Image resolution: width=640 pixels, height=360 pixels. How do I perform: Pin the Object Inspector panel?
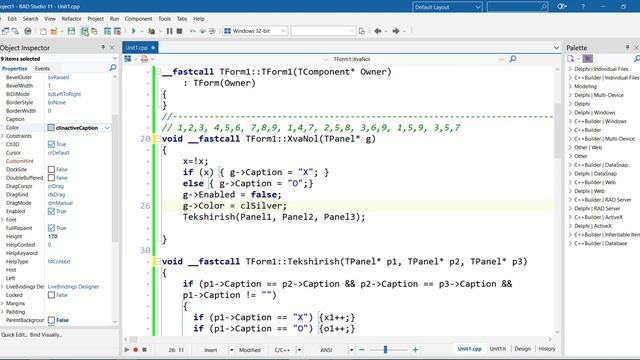[103, 48]
